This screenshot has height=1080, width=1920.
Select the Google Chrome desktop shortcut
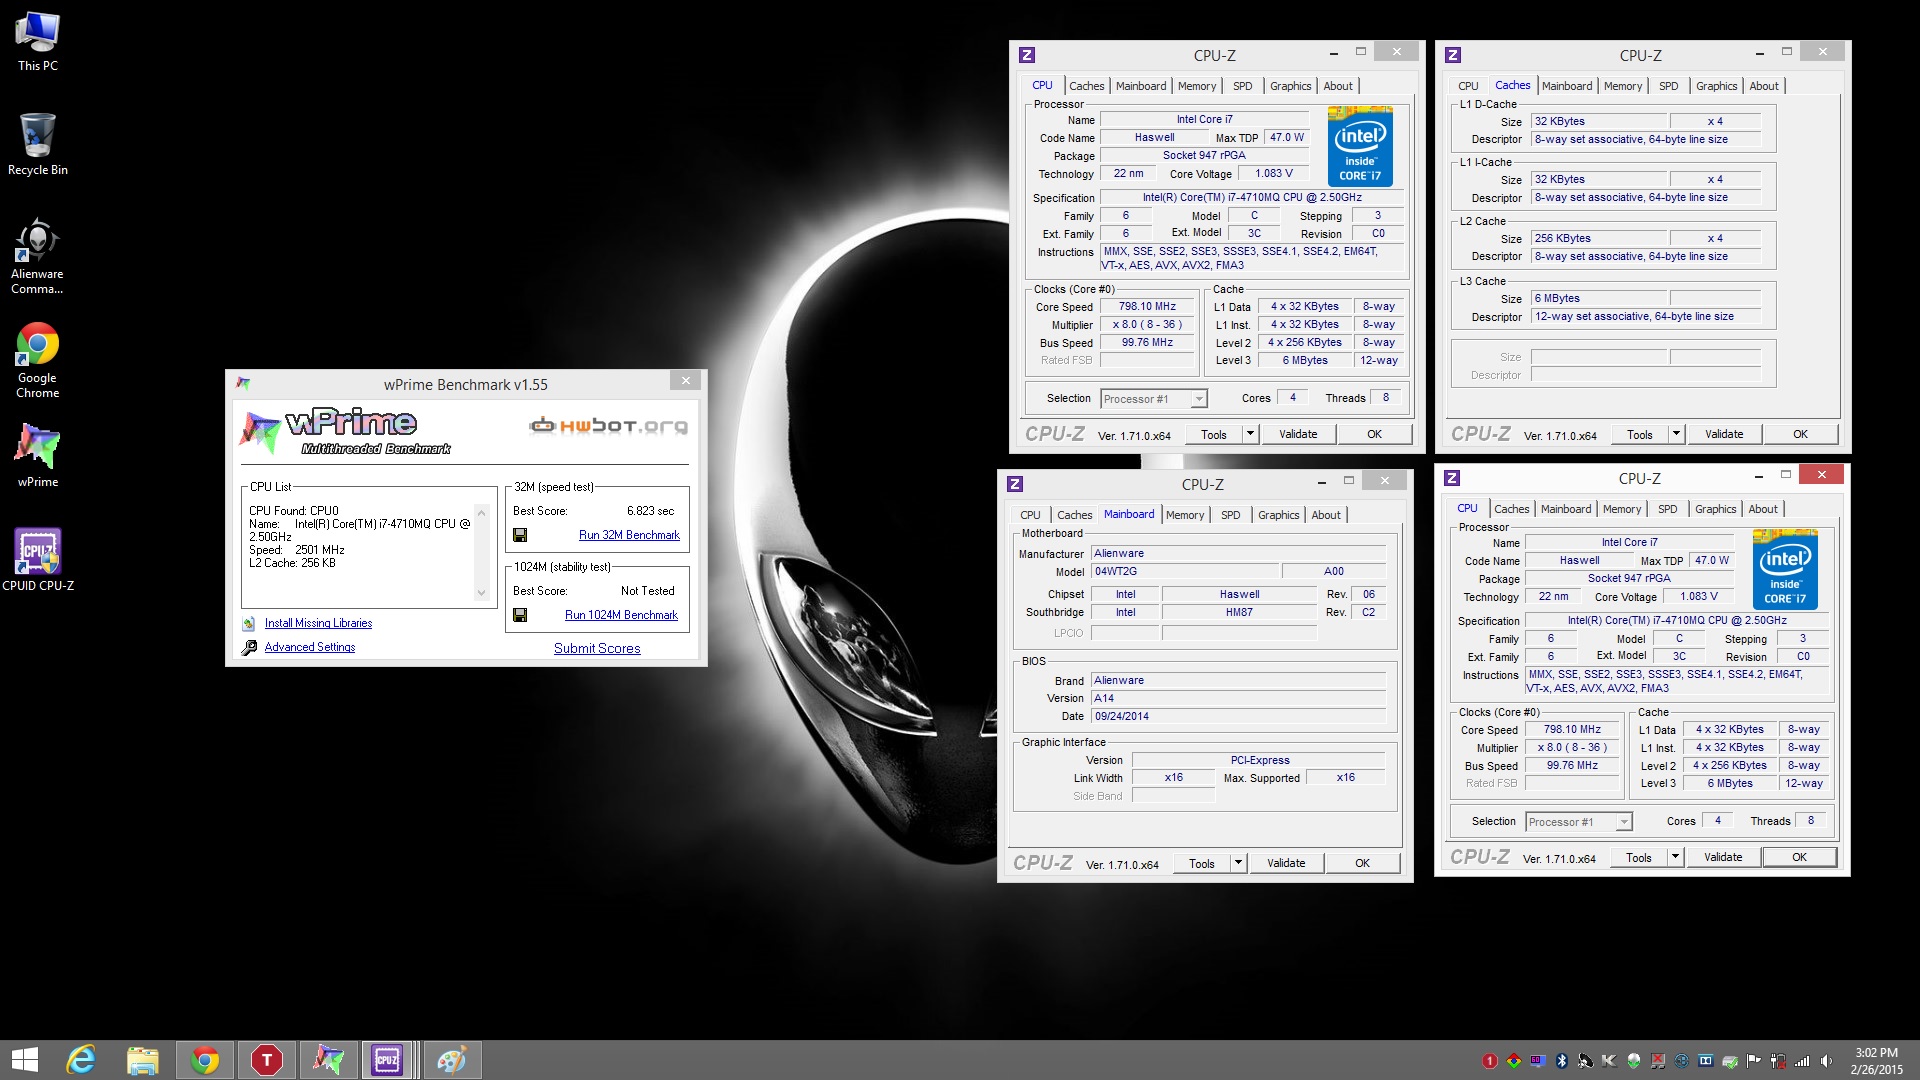point(37,360)
